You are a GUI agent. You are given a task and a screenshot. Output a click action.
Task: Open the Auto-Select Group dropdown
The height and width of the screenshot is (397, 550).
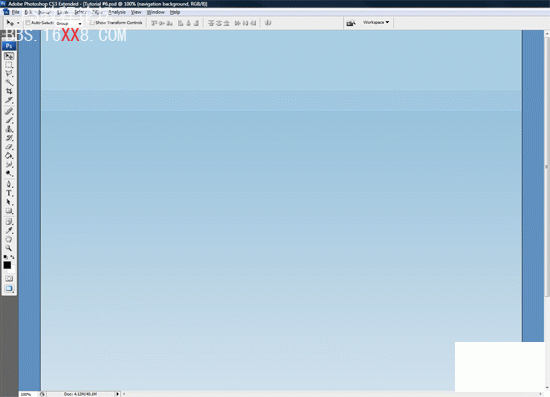pos(69,23)
